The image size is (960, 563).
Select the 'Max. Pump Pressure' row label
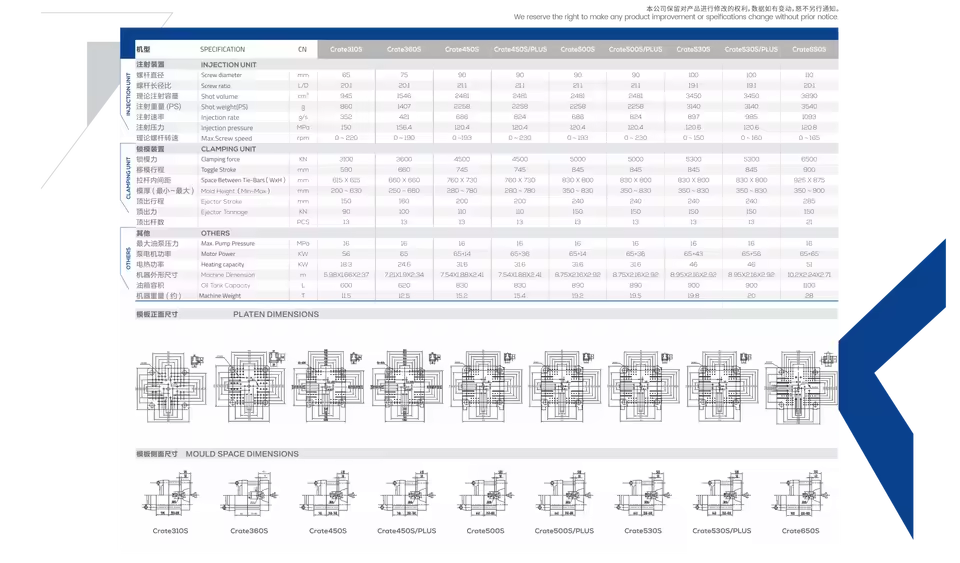coord(228,244)
